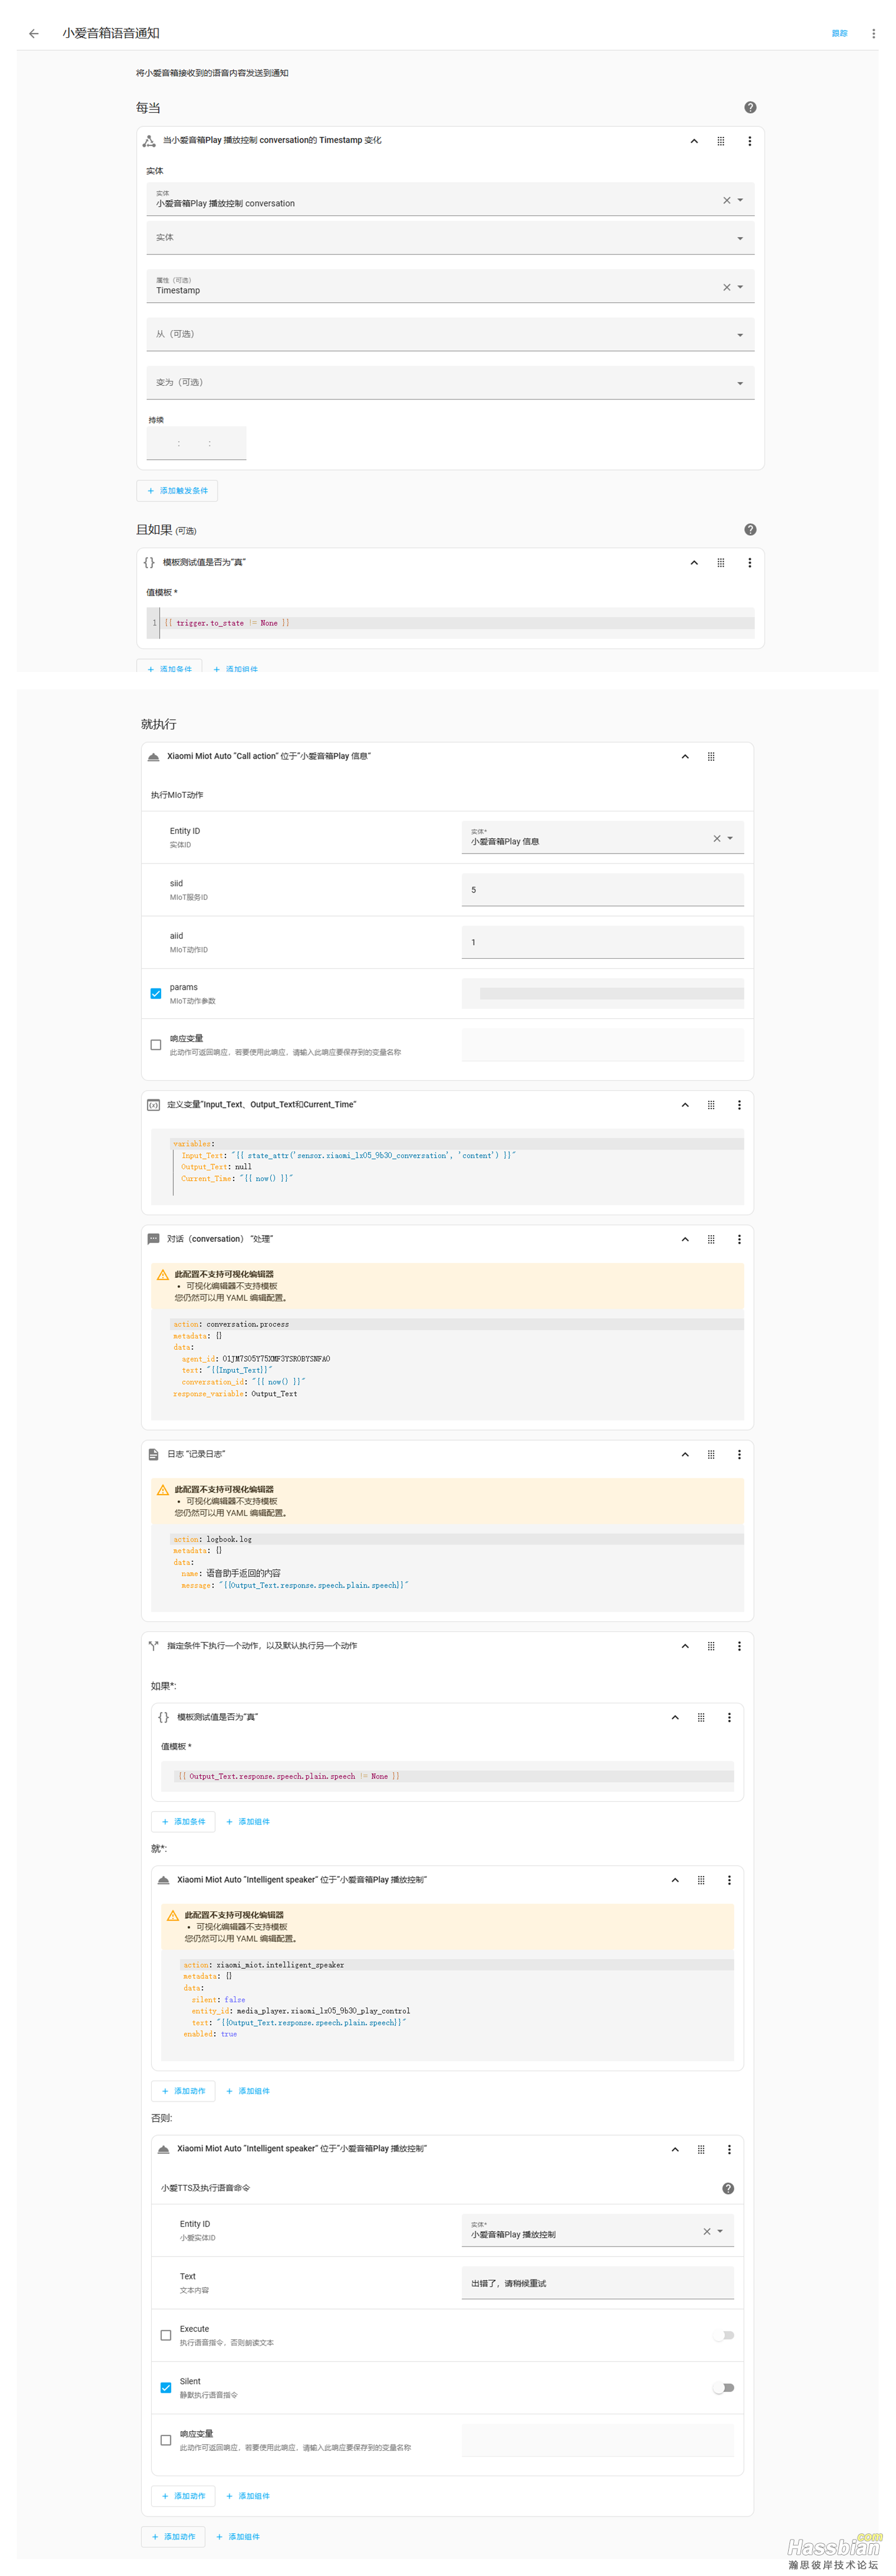The image size is (896, 2576).
Task: Collapse the Call action card
Action: [x=684, y=756]
